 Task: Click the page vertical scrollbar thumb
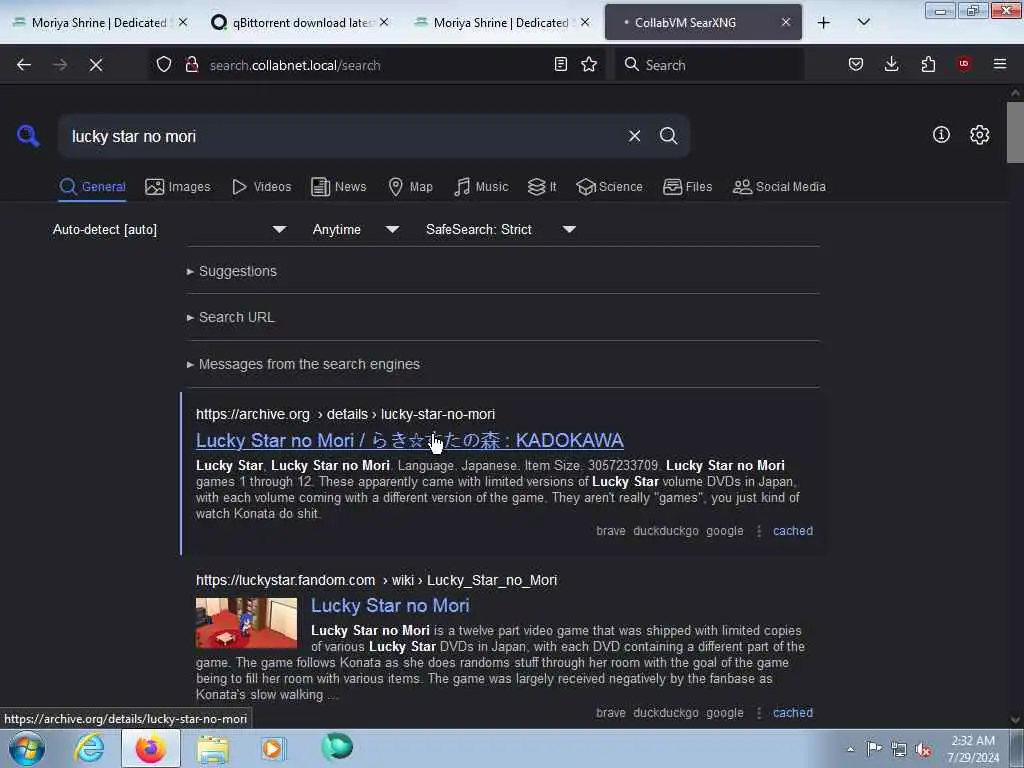1015,133
